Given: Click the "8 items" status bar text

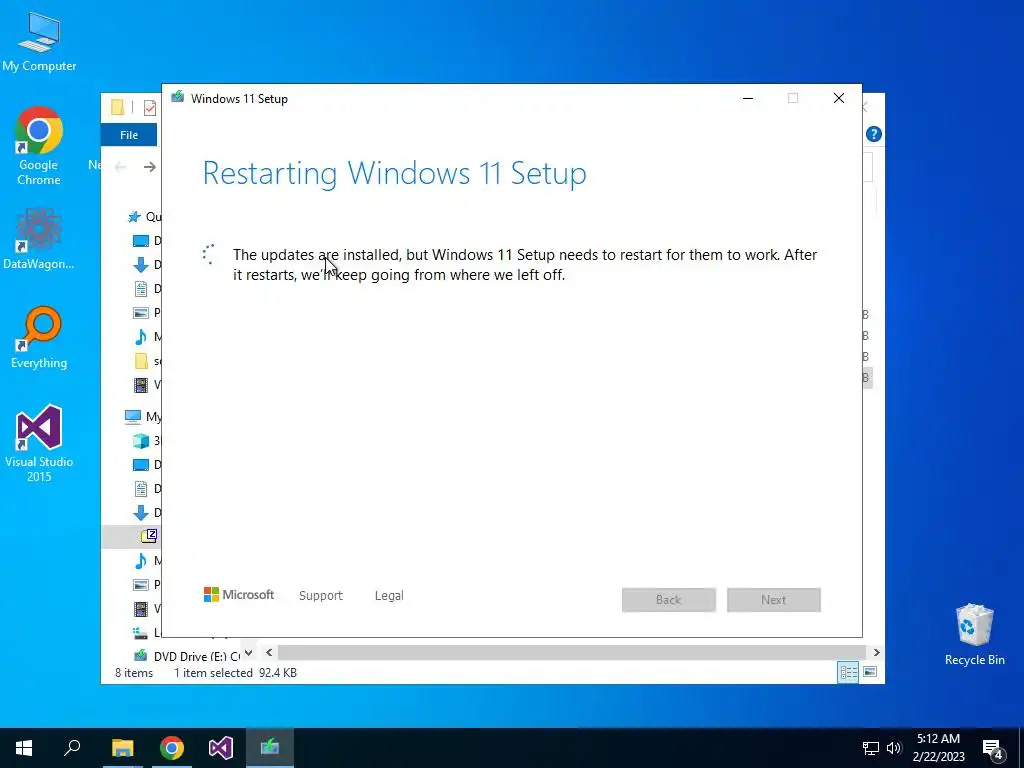Looking at the screenshot, I should point(134,673).
